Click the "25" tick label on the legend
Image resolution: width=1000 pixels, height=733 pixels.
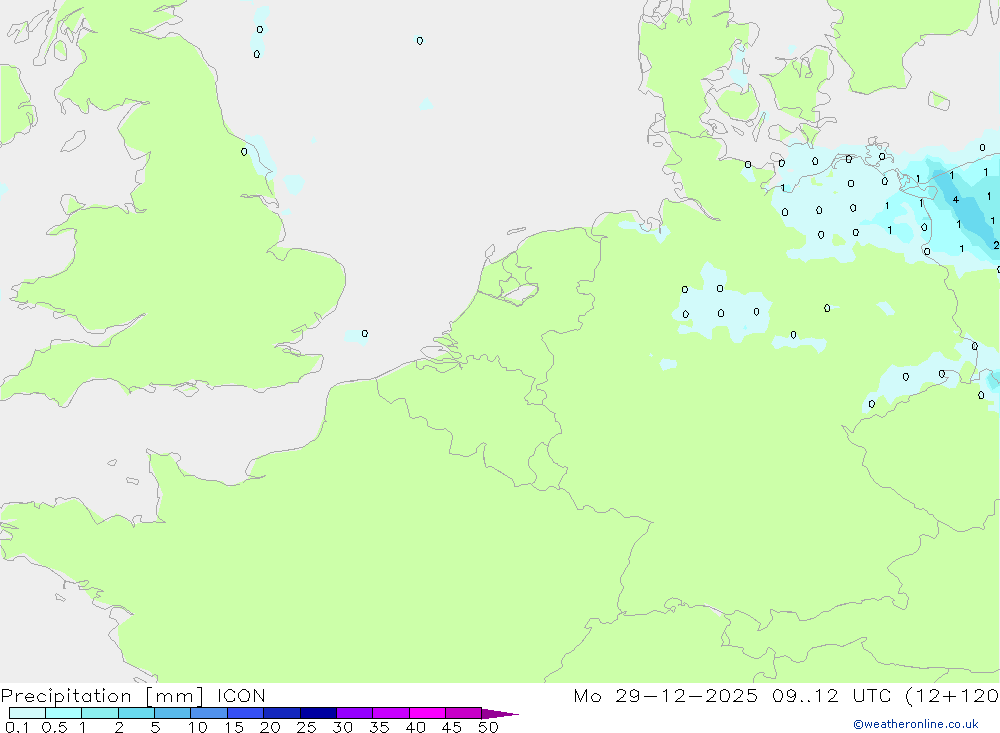pyautogui.click(x=306, y=727)
